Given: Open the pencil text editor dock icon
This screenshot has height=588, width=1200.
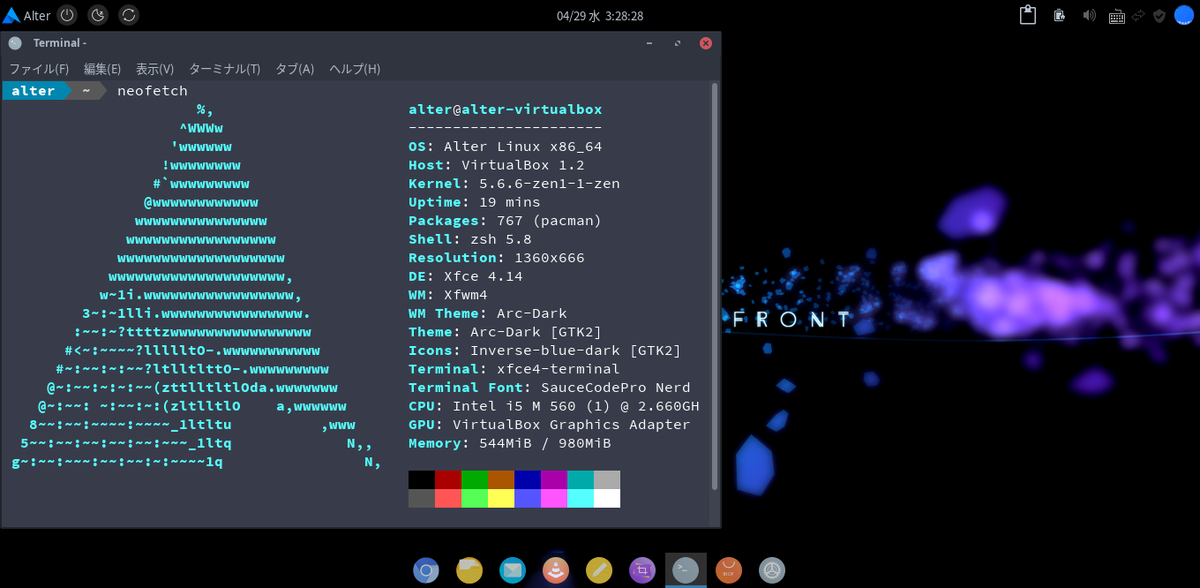Looking at the screenshot, I should pos(599,570).
